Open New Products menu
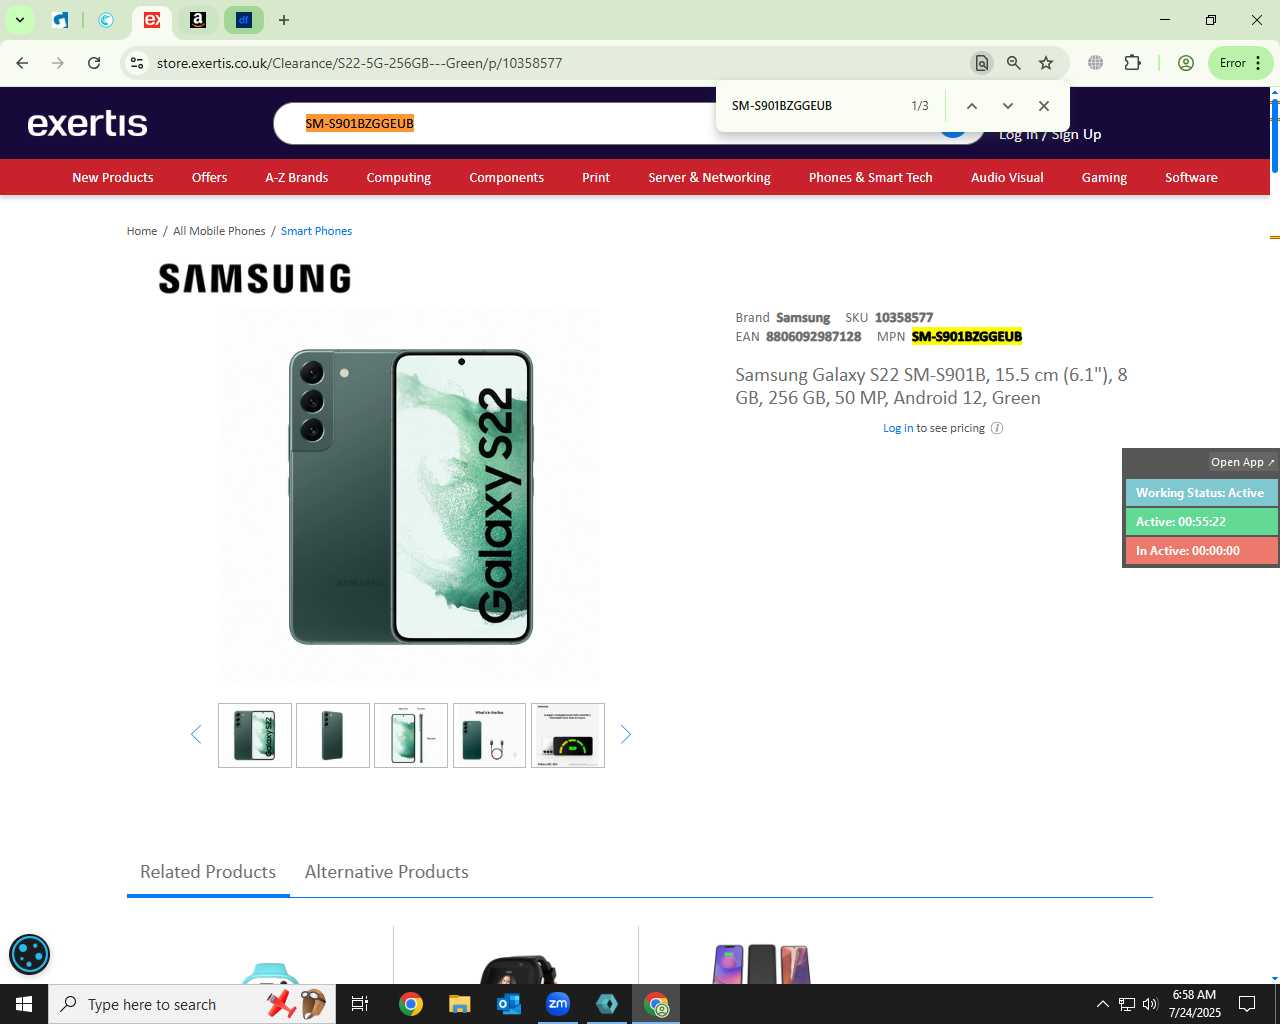Viewport: 1280px width, 1024px height. [x=113, y=177]
